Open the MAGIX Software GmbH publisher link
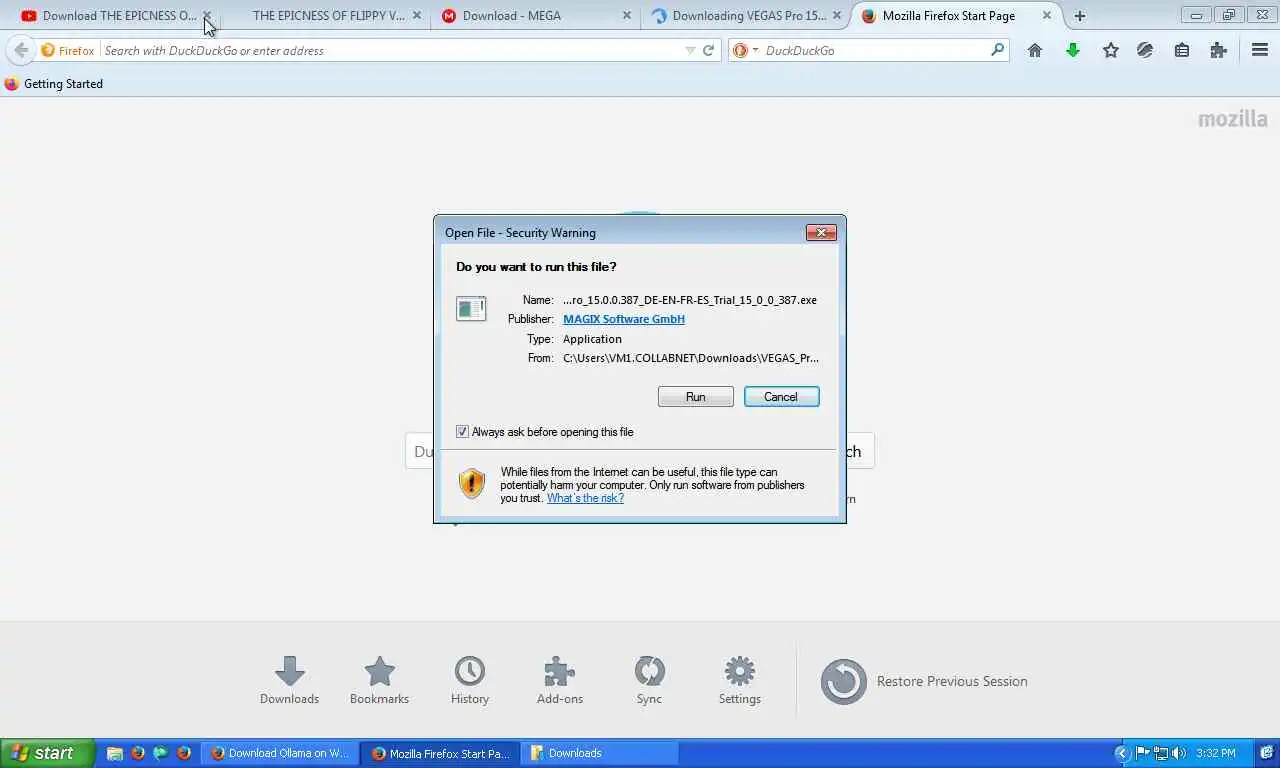This screenshot has width=1280, height=768. (624, 319)
